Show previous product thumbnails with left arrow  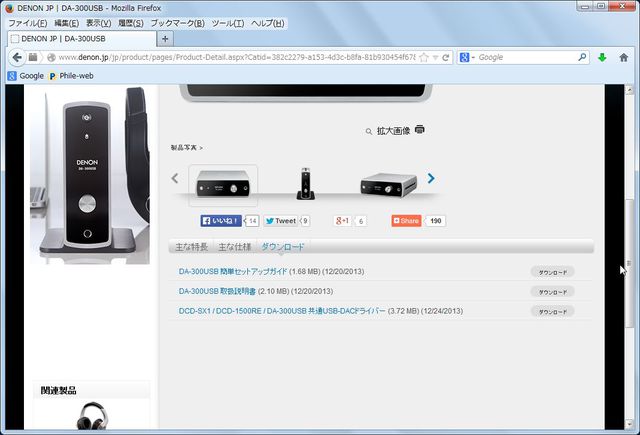[x=175, y=178]
